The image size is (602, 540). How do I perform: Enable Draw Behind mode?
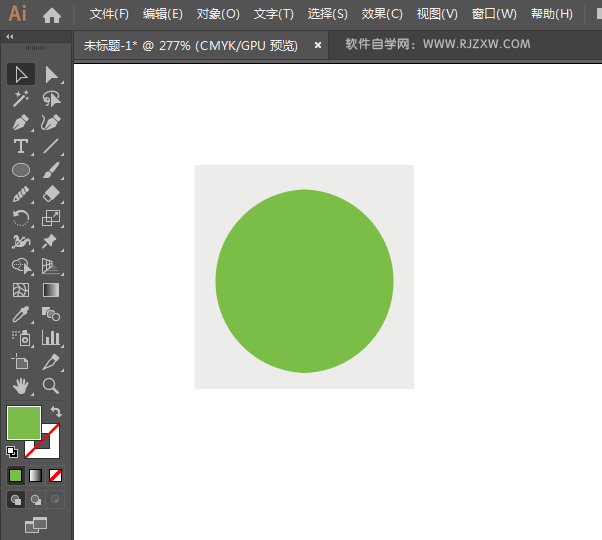click(36, 500)
